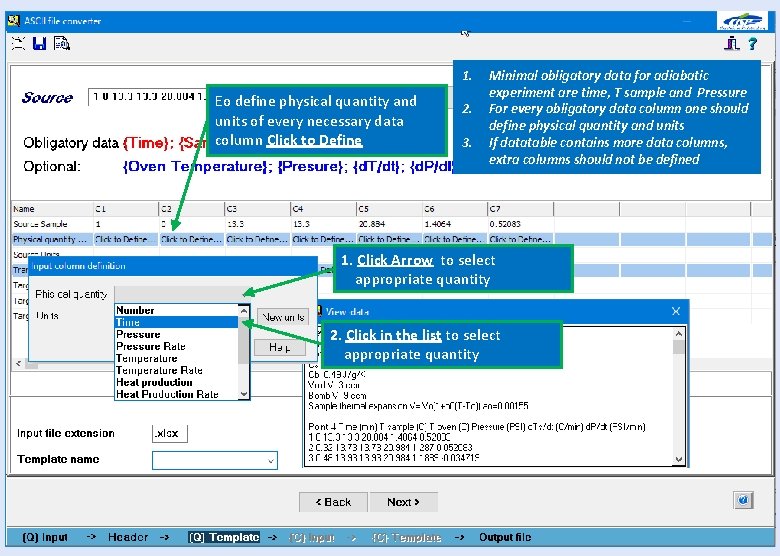This screenshot has height=556, width=780.
Task: Click the exit door icon in toolbar
Action: (732, 44)
